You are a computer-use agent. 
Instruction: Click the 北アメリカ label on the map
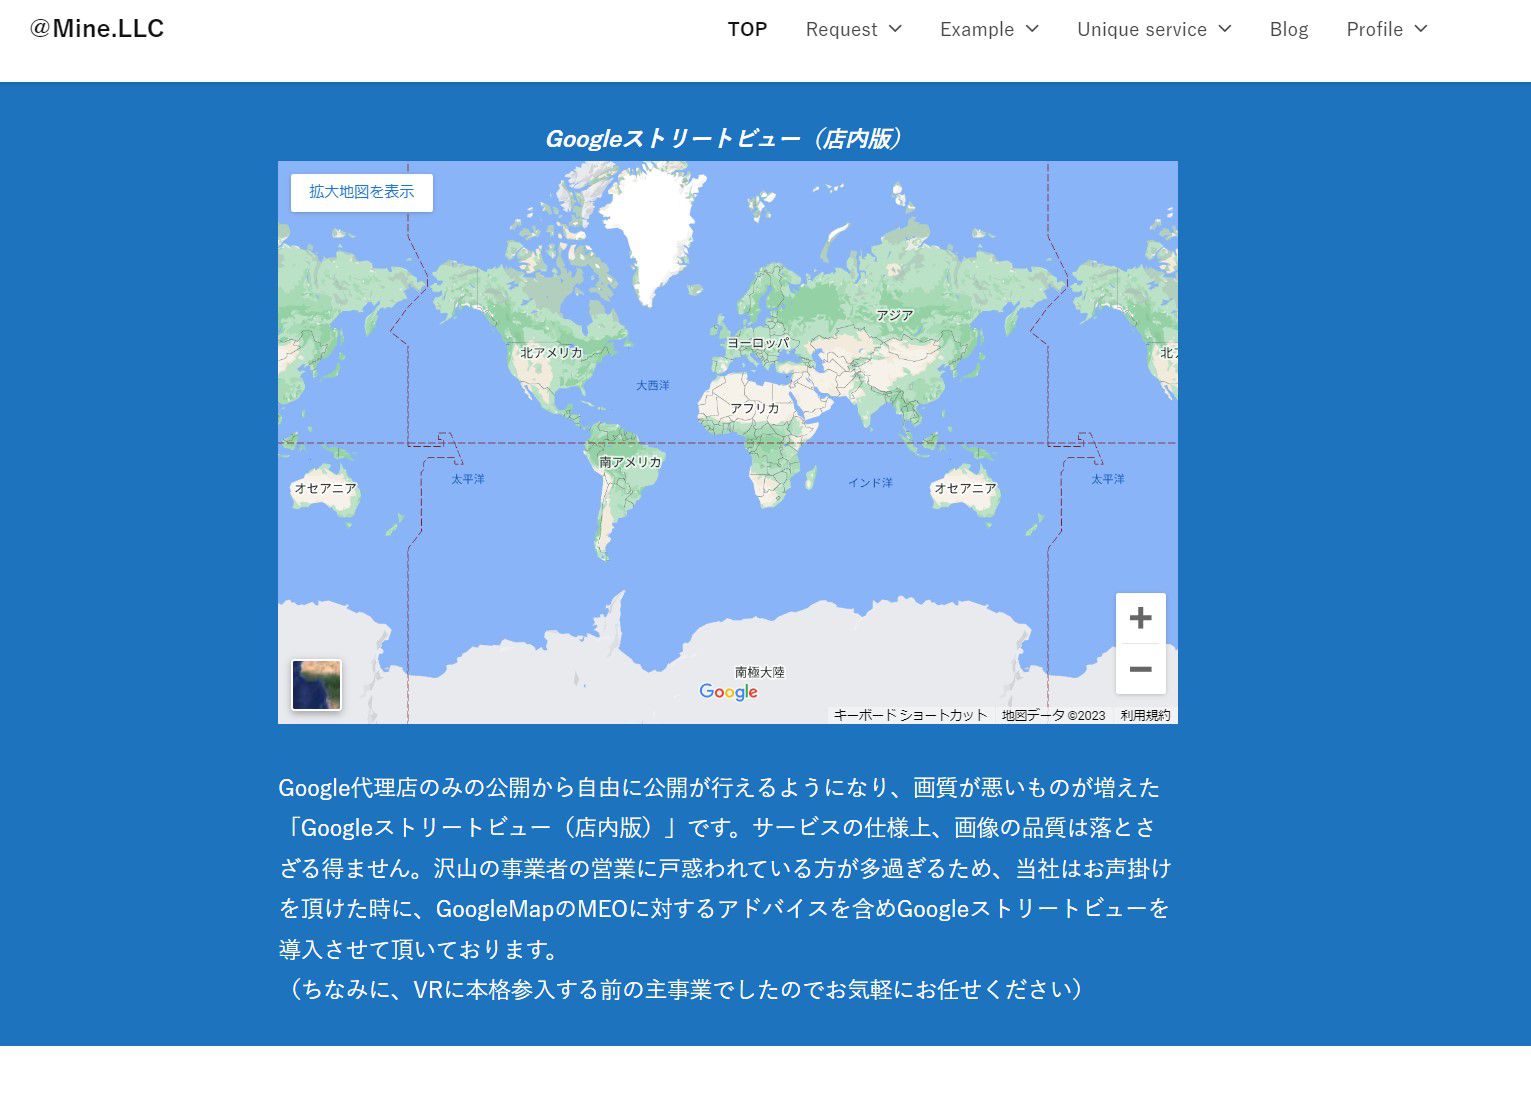click(x=551, y=352)
